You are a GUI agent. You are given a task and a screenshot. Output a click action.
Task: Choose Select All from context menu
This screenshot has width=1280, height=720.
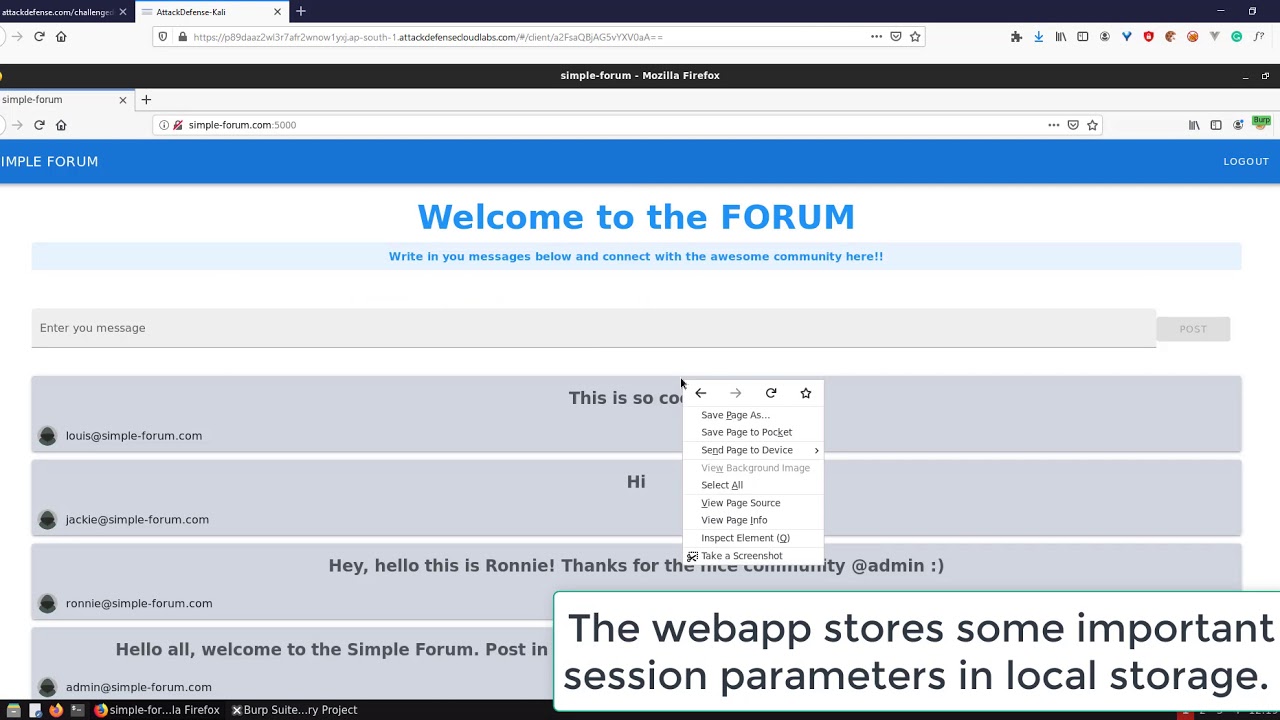click(x=753, y=485)
